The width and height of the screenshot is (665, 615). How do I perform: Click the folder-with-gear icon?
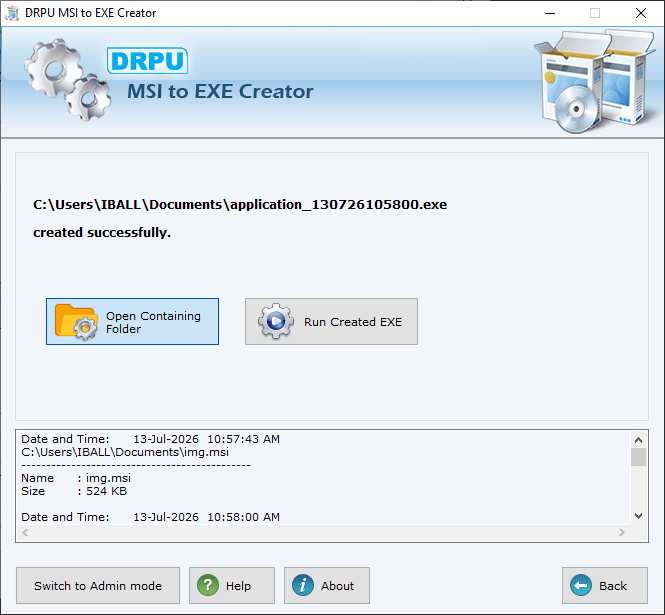tap(76, 322)
